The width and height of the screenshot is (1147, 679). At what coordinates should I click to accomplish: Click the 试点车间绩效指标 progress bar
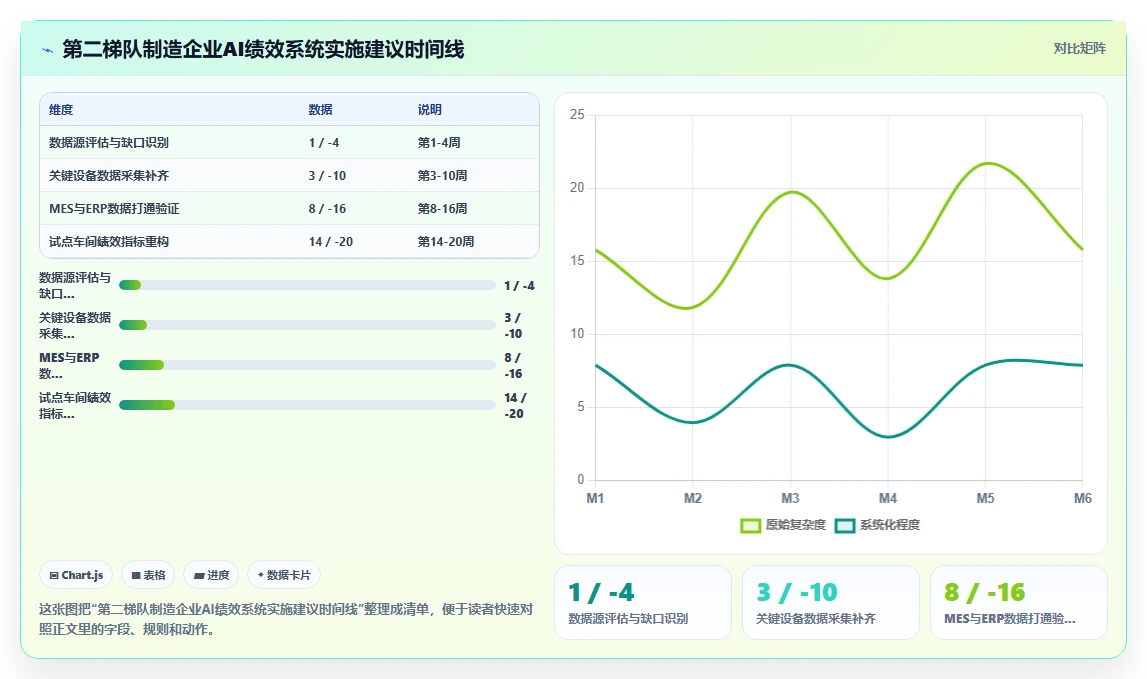[x=307, y=405]
